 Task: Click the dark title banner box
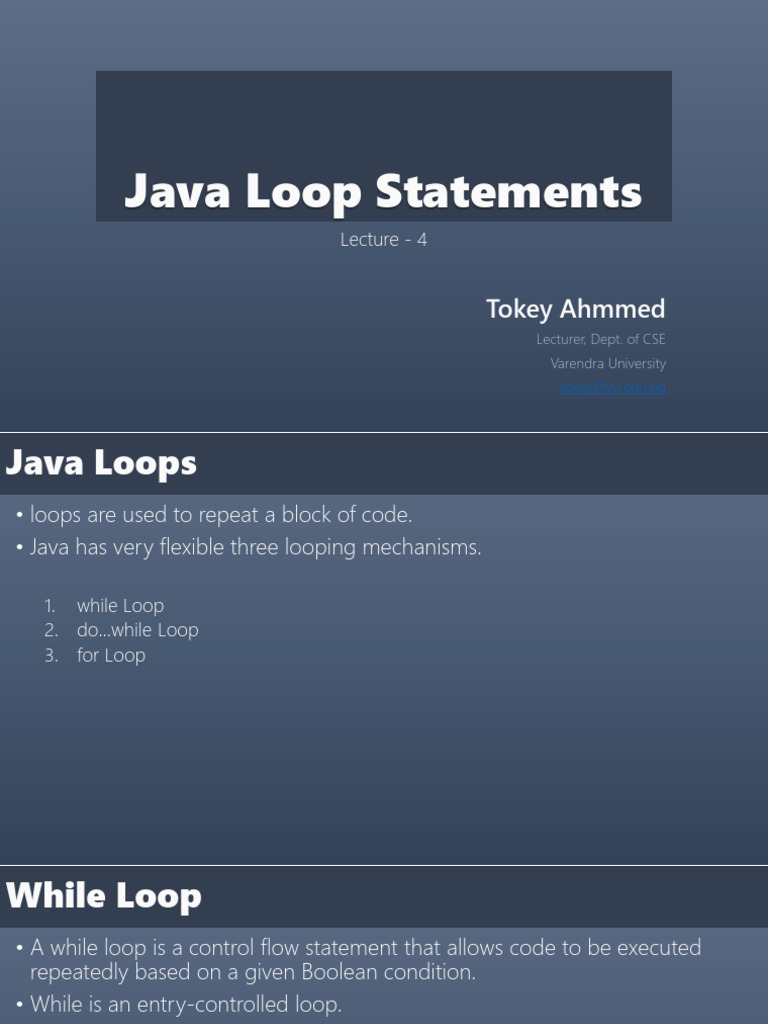coord(383,110)
